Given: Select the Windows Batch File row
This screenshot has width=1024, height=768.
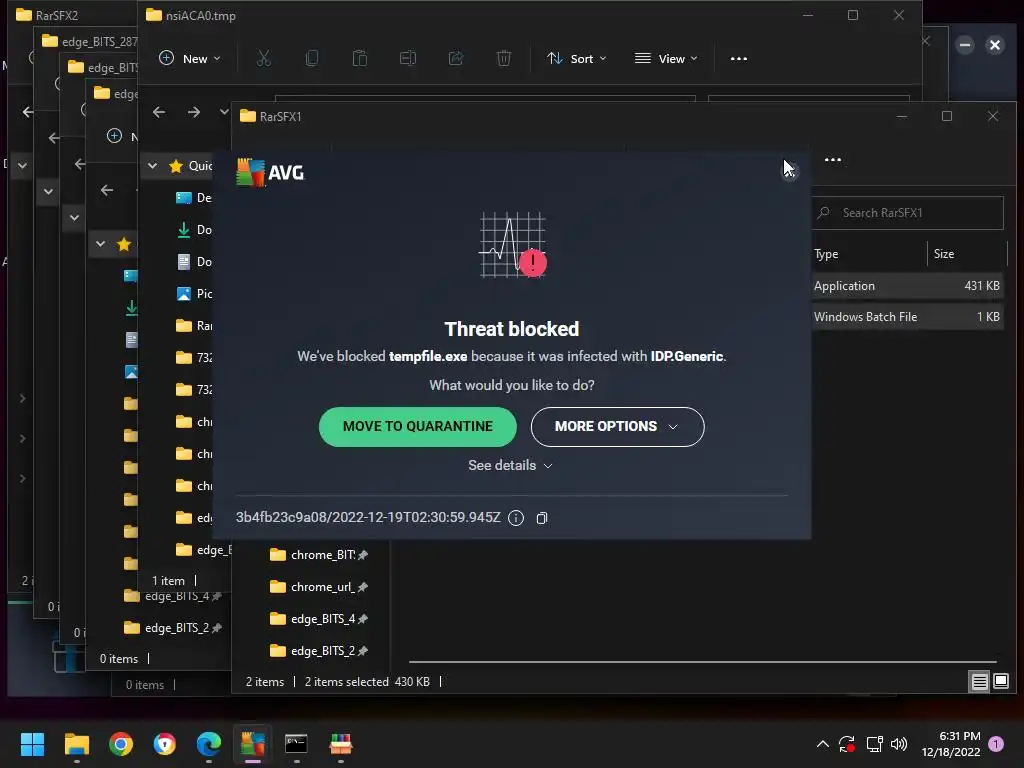Looking at the screenshot, I should tap(907, 317).
